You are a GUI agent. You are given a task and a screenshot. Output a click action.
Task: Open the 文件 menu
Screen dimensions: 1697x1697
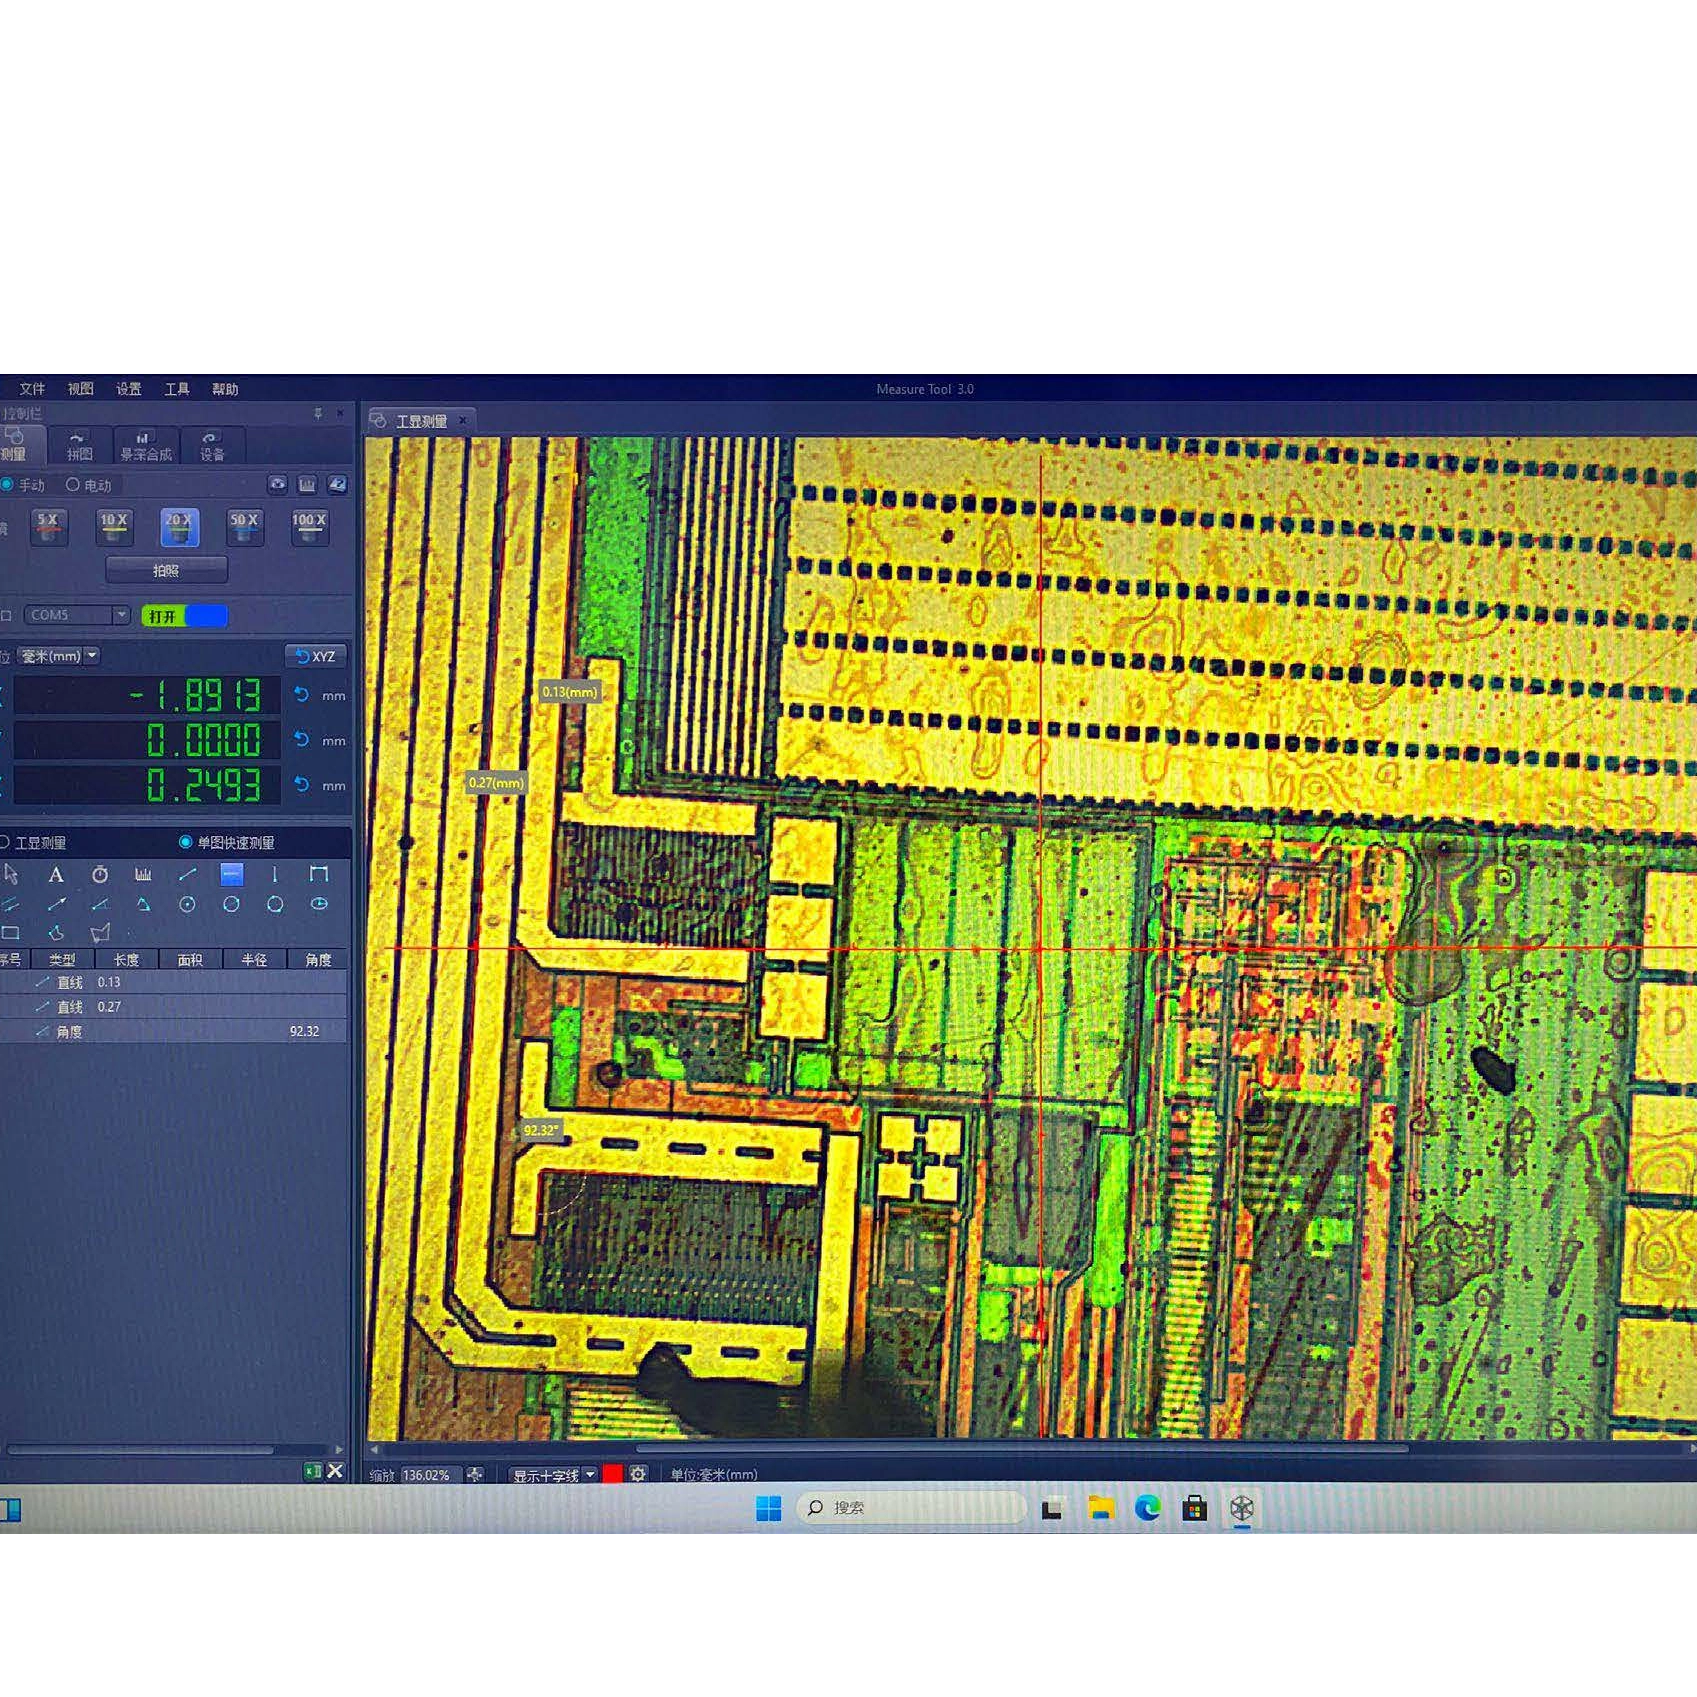pyautogui.click(x=32, y=389)
